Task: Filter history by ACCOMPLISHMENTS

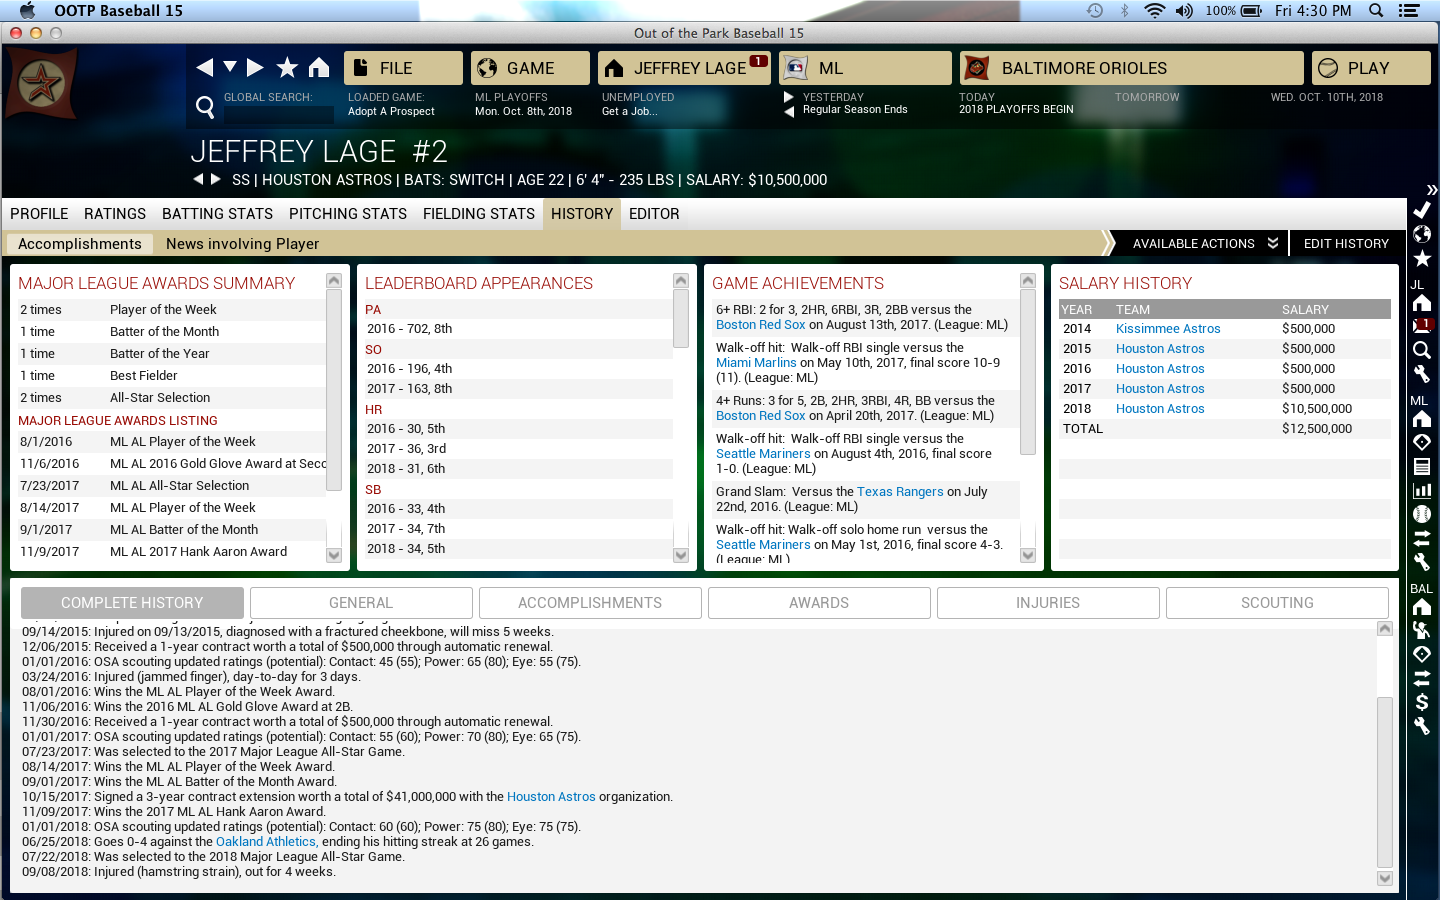Action: (590, 603)
